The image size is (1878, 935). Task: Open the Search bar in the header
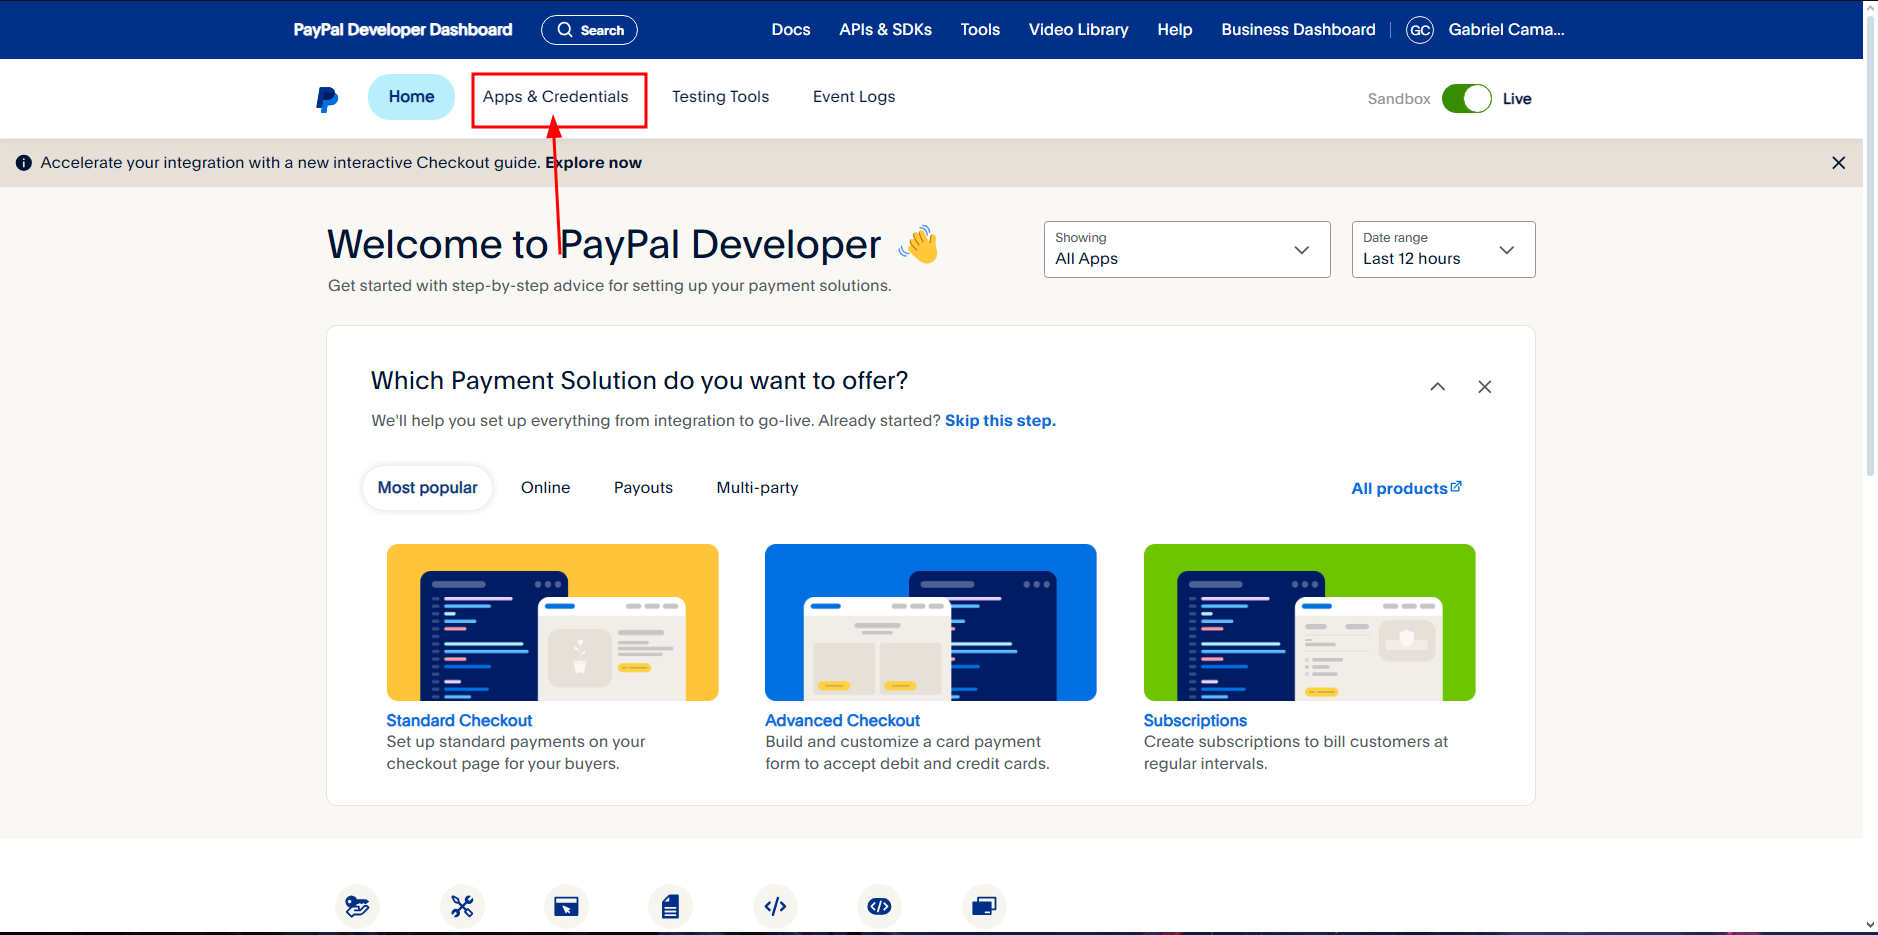click(589, 29)
